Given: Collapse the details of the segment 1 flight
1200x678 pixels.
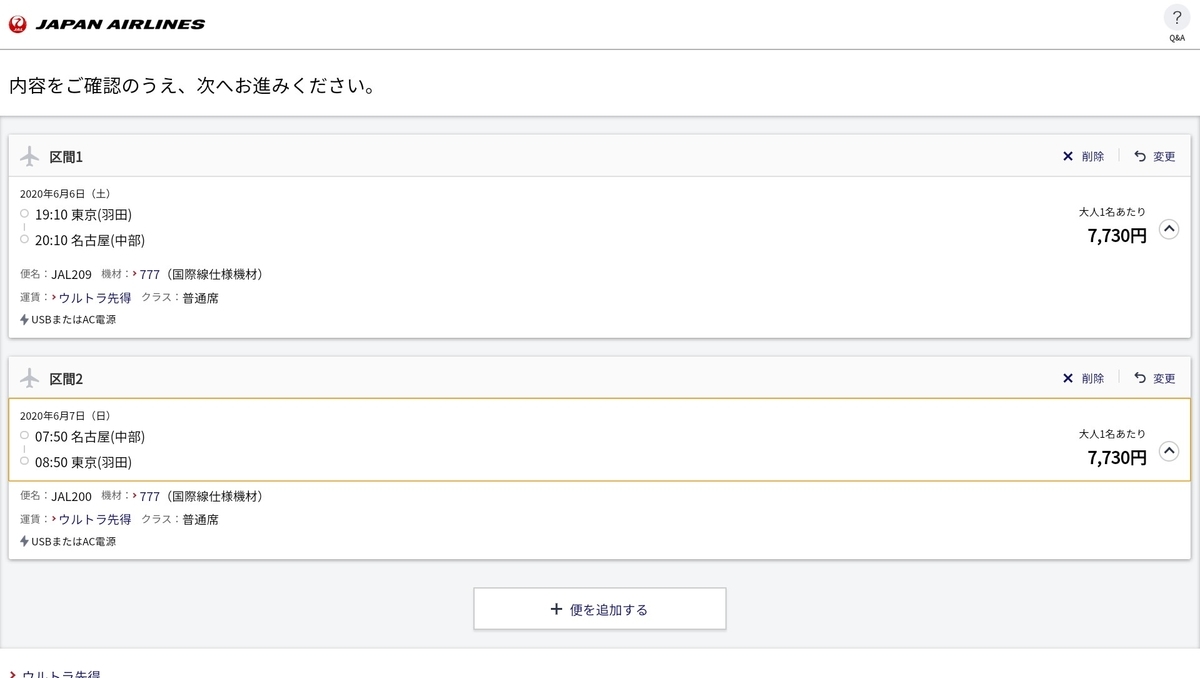Looking at the screenshot, I should (x=1169, y=229).
